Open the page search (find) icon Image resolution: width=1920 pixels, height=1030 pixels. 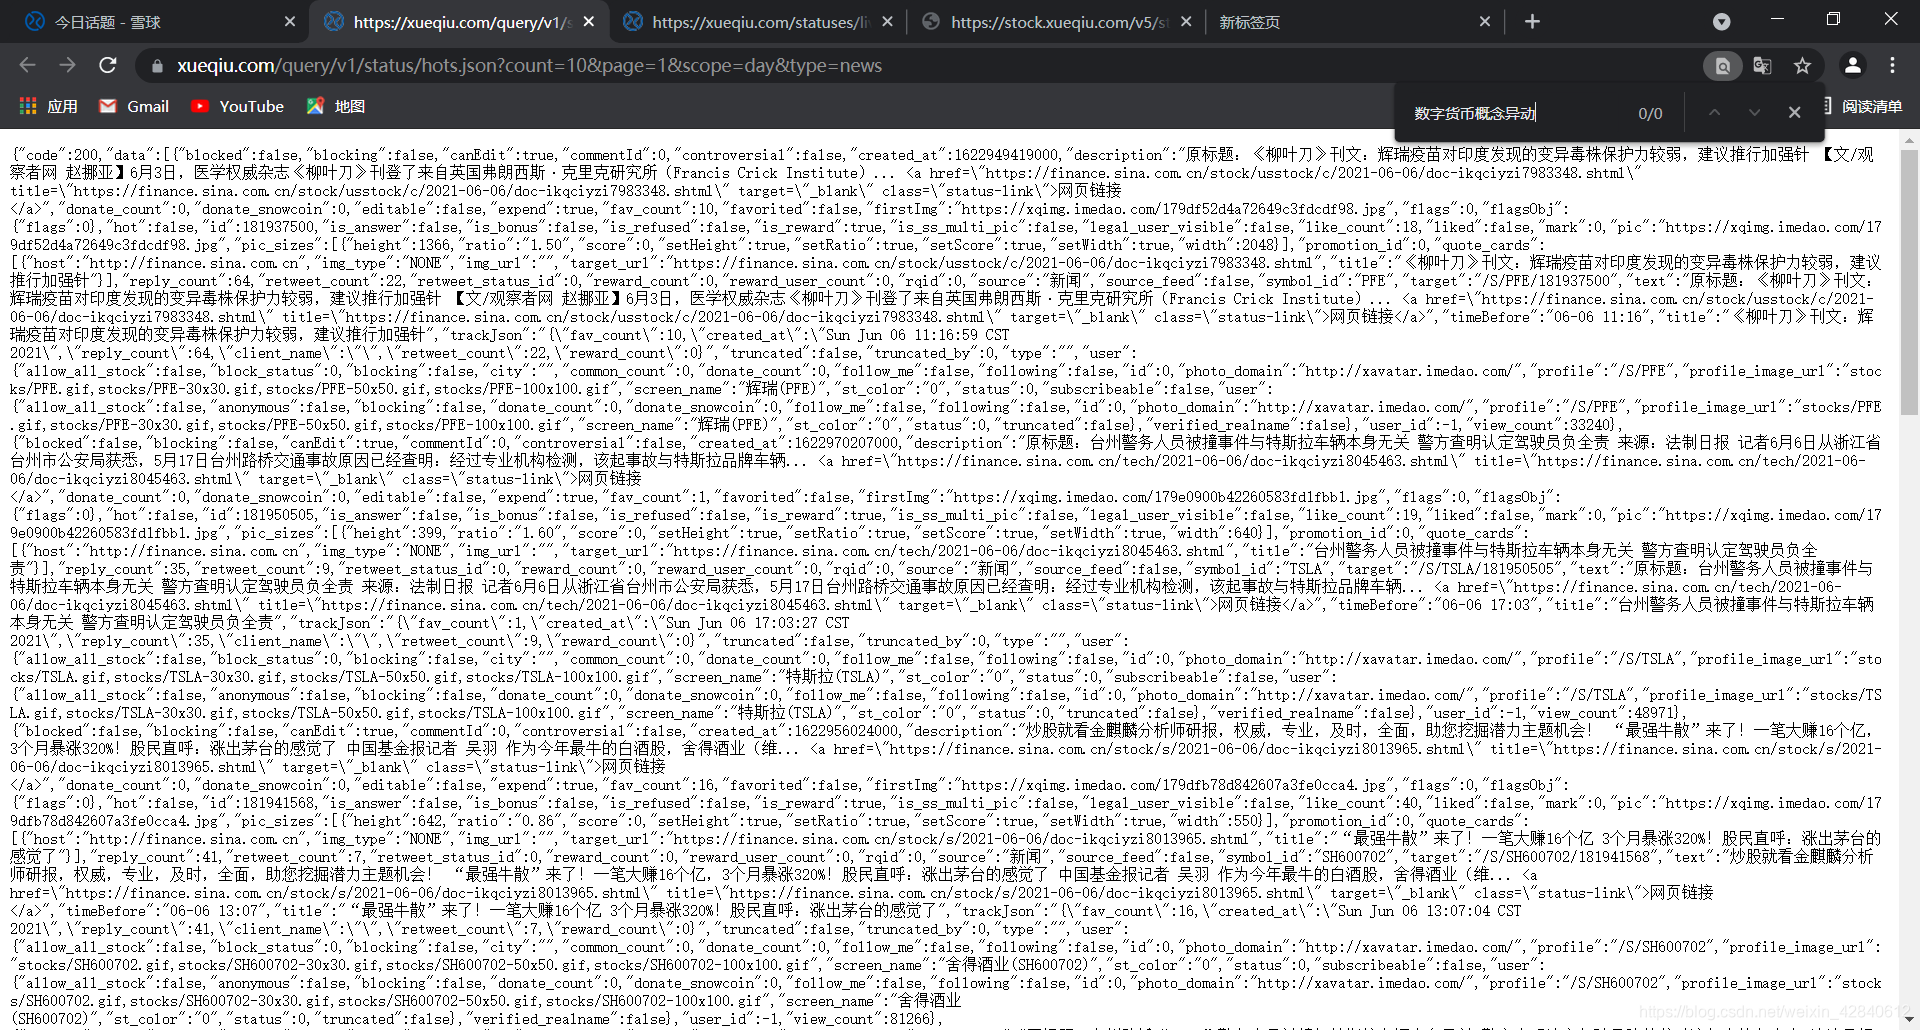click(x=1722, y=66)
